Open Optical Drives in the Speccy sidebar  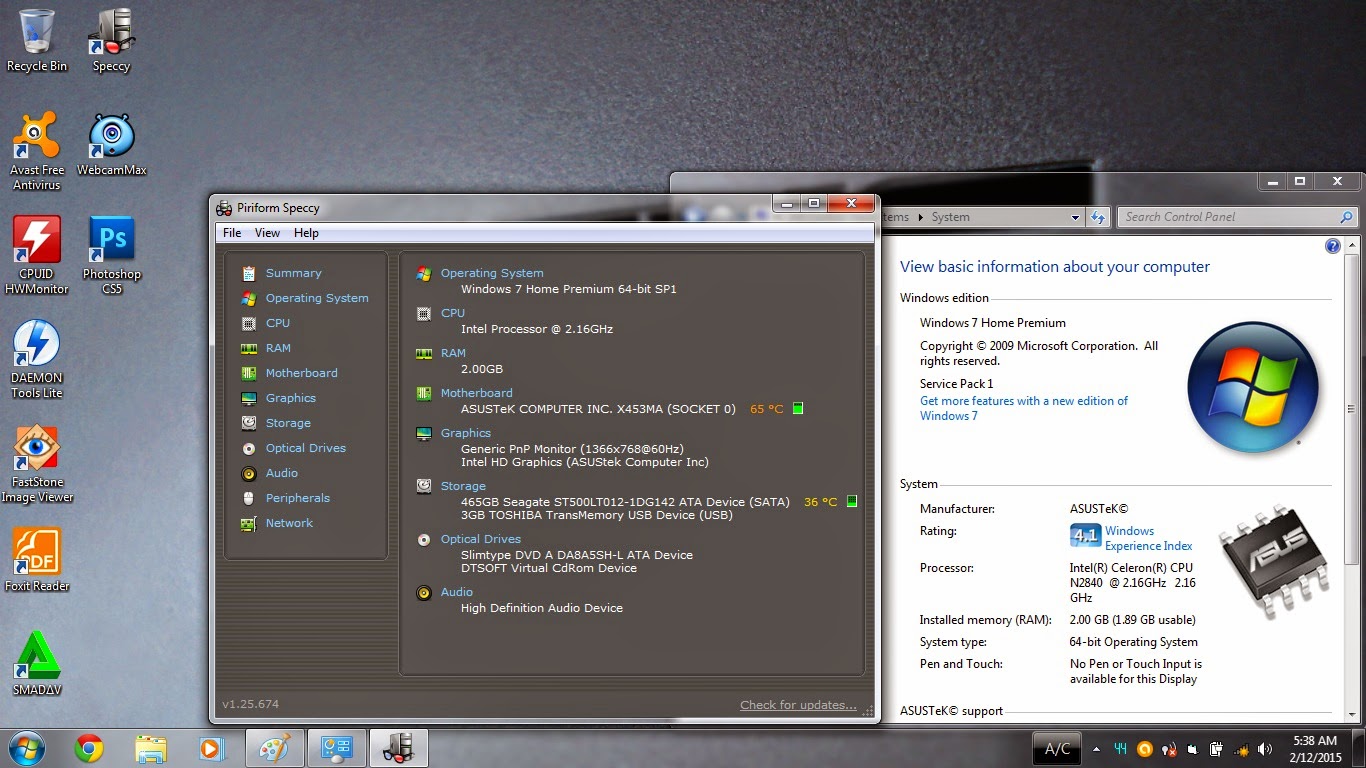305,448
